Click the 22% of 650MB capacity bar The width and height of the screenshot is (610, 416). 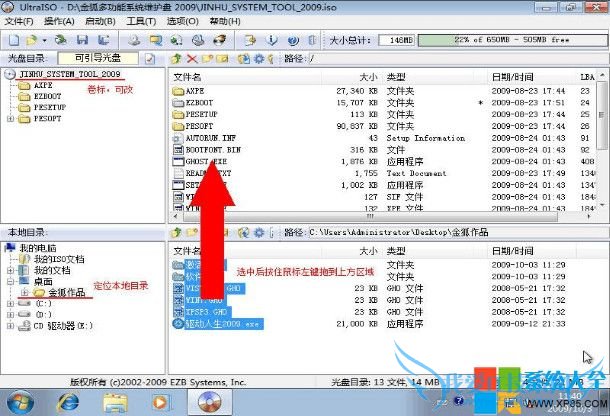point(512,40)
